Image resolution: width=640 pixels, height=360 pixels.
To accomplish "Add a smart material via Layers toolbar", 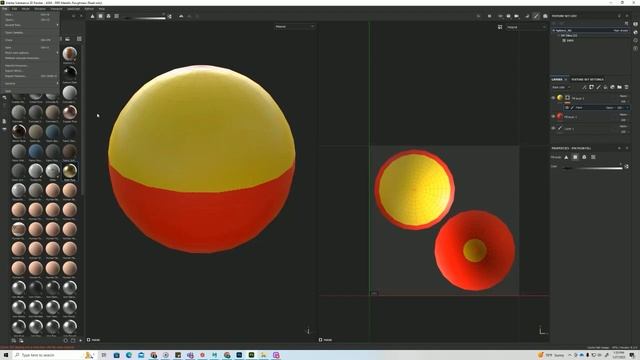I will click(612, 87).
